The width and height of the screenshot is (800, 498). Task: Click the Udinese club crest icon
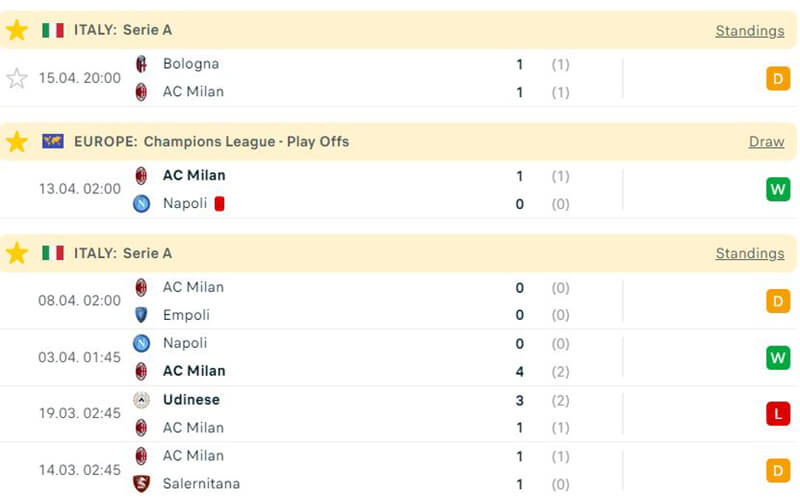[142, 400]
